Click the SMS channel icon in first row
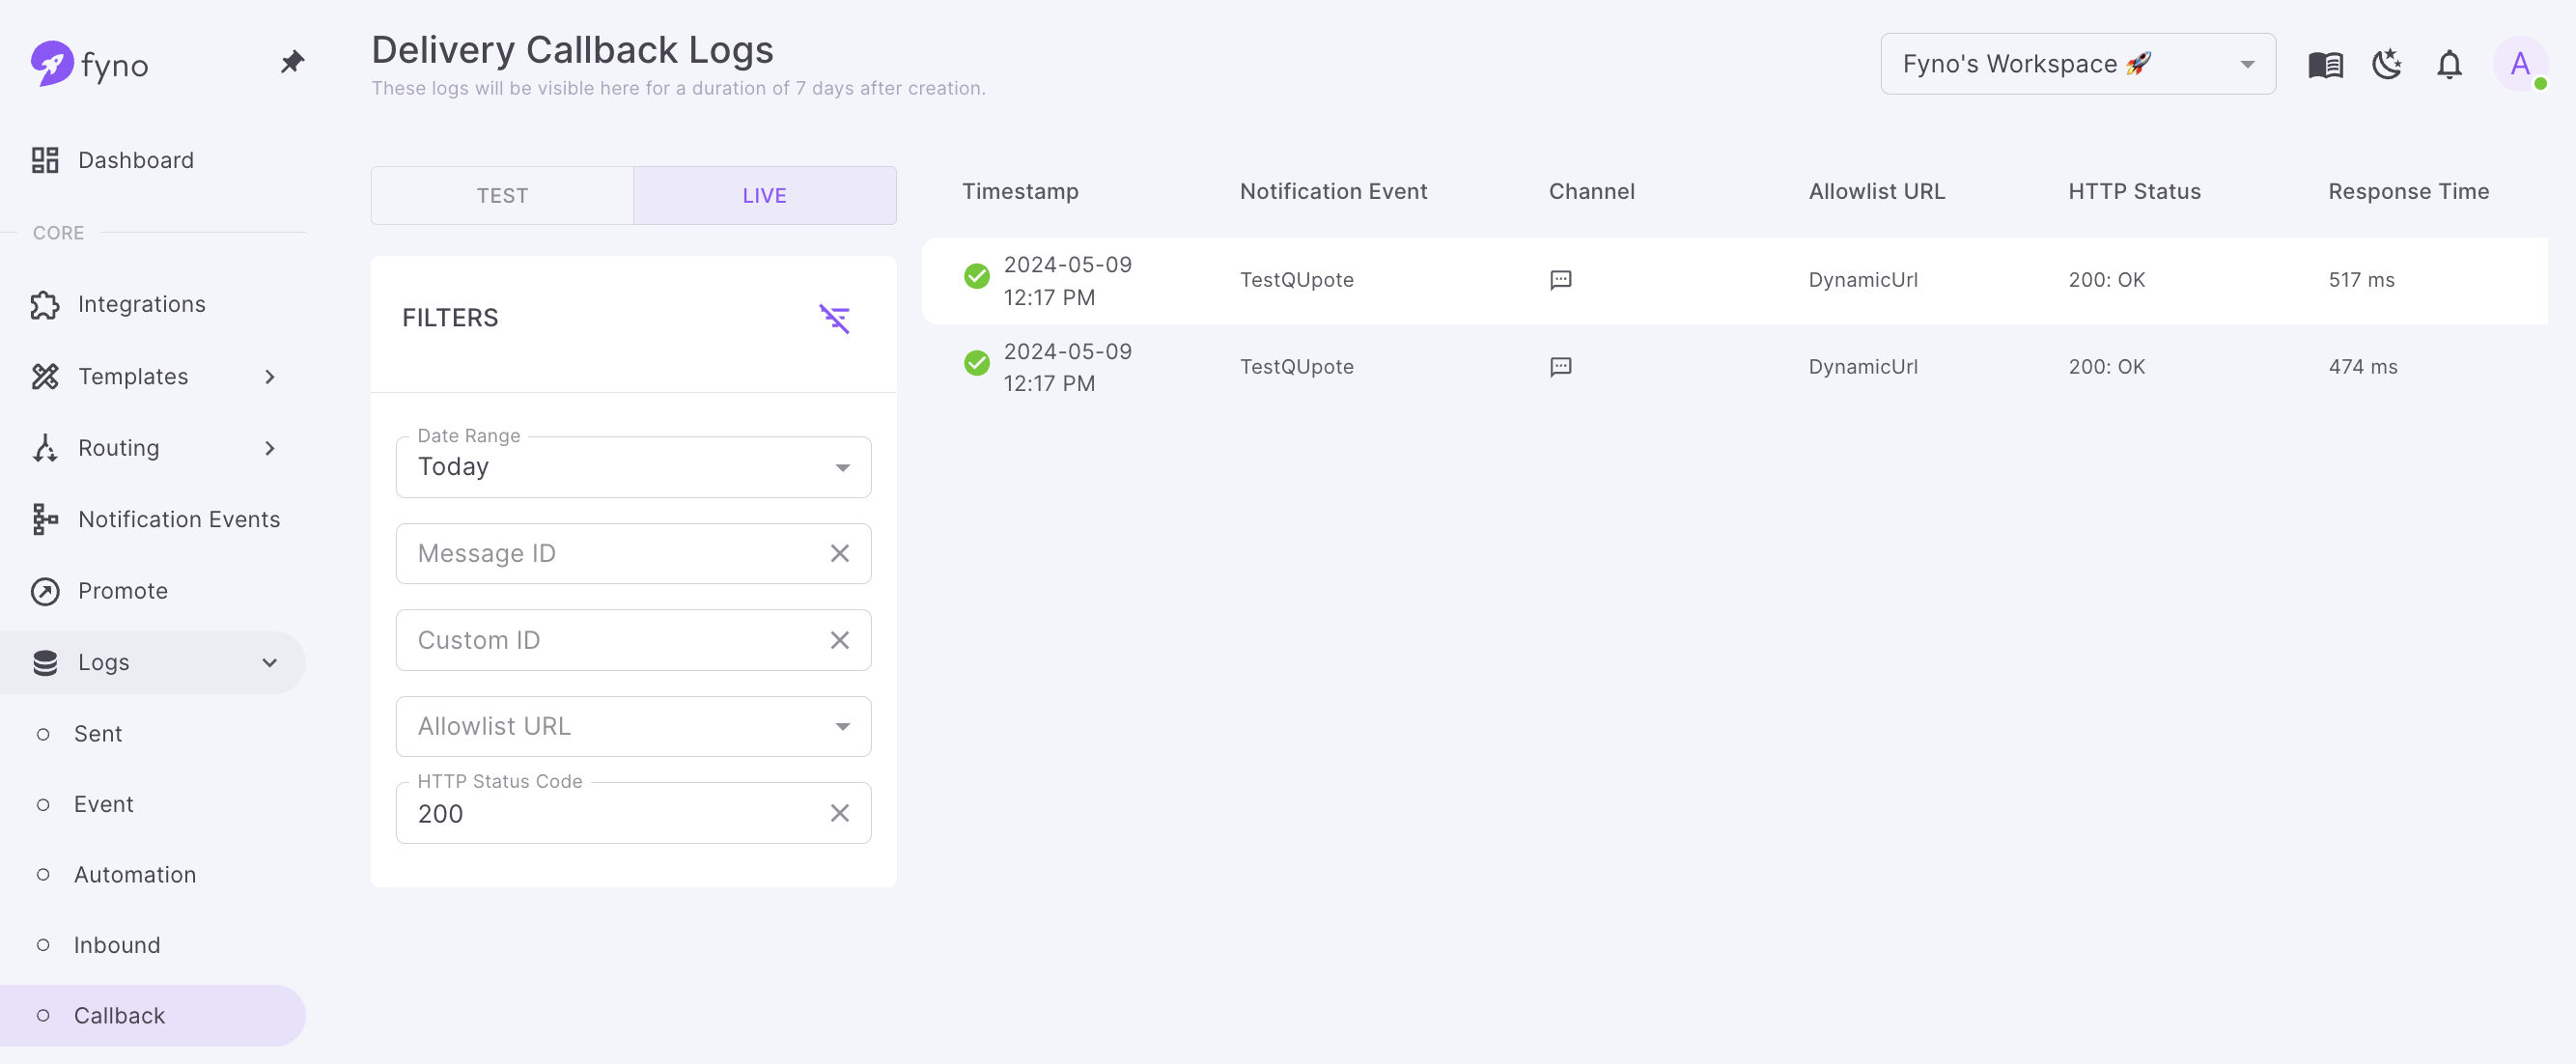This screenshot has width=2576, height=1064. point(1560,280)
